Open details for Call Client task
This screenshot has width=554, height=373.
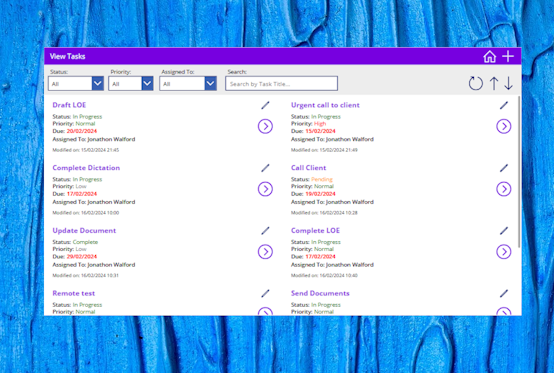[504, 189]
